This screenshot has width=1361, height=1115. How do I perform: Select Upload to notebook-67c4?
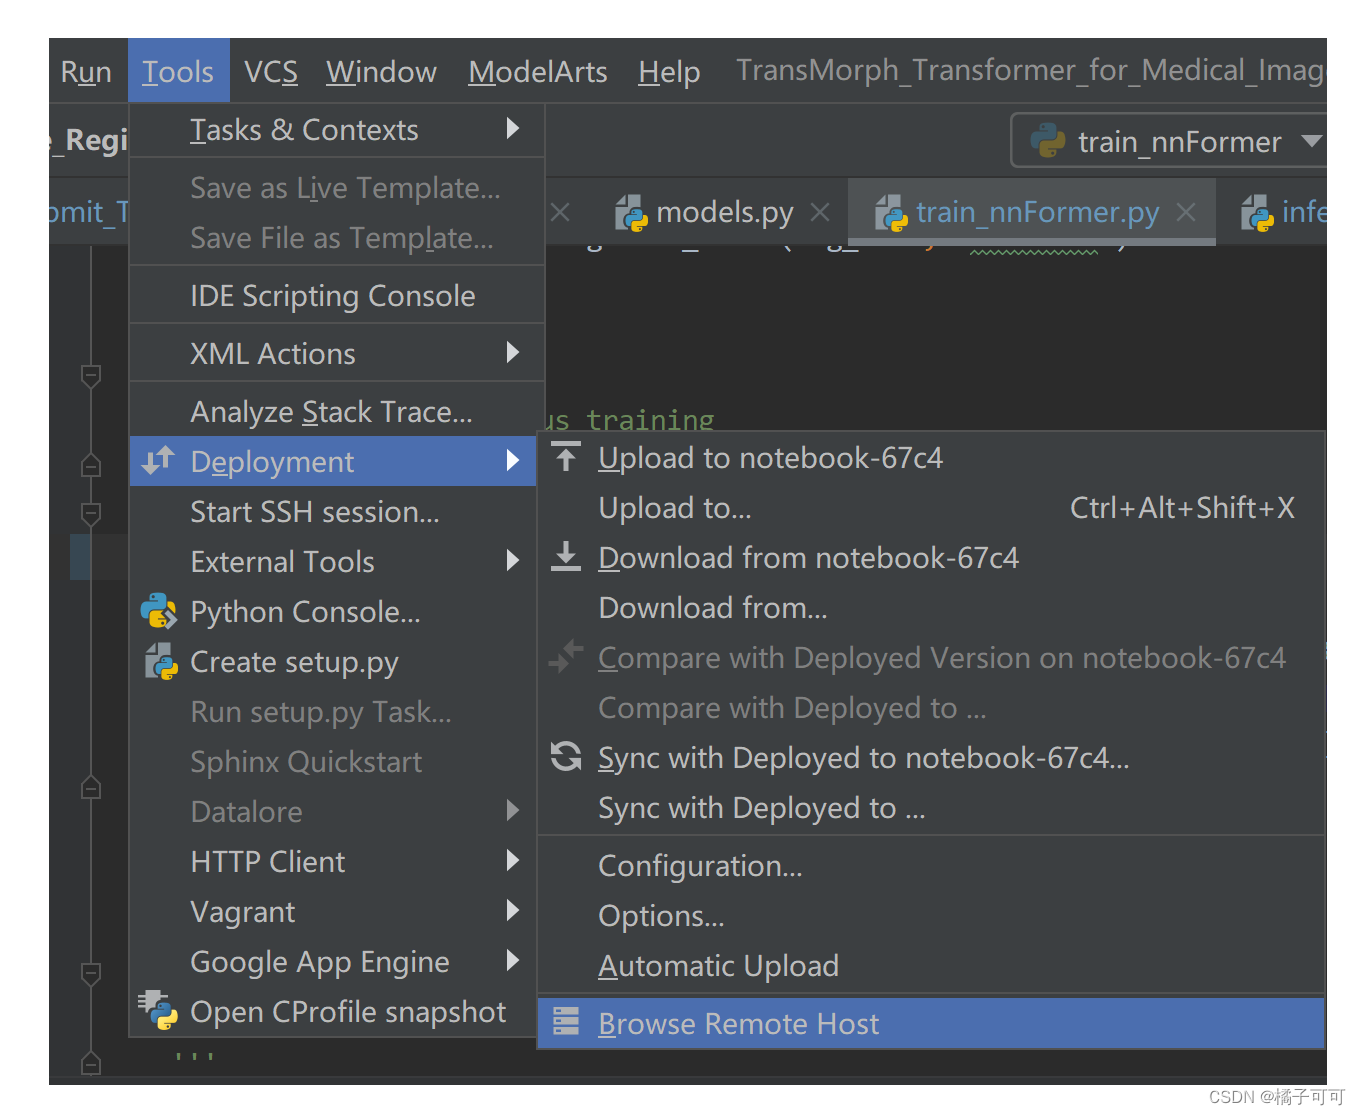click(931, 458)
